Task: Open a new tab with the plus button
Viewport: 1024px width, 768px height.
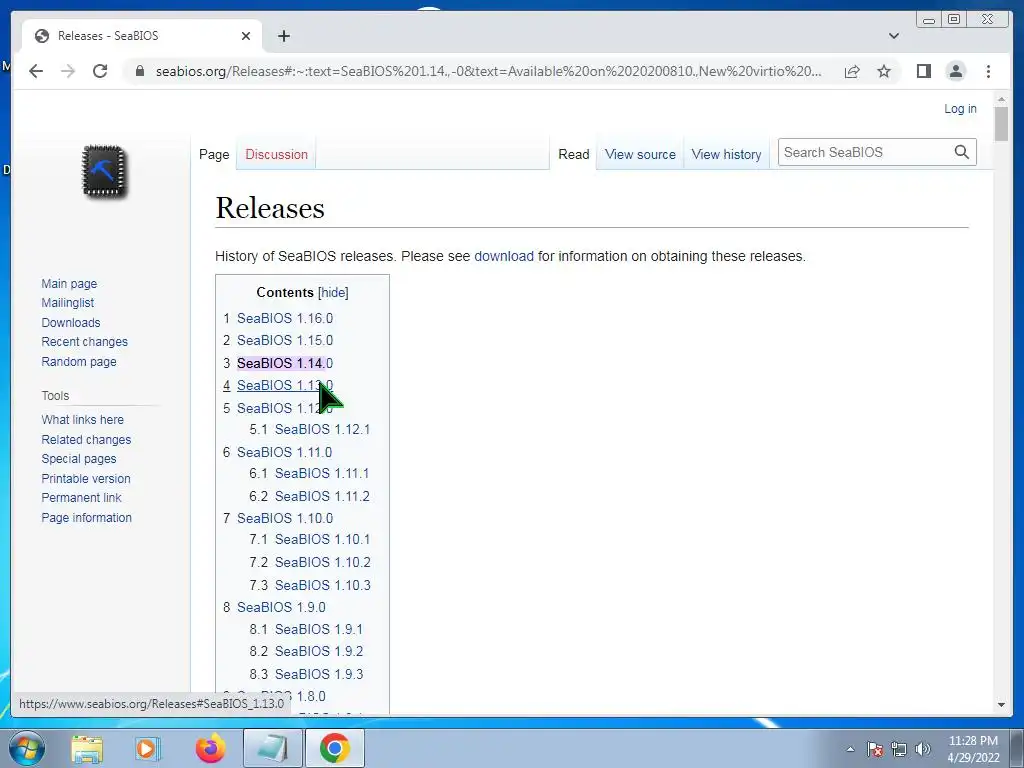Action: point(283,36)
